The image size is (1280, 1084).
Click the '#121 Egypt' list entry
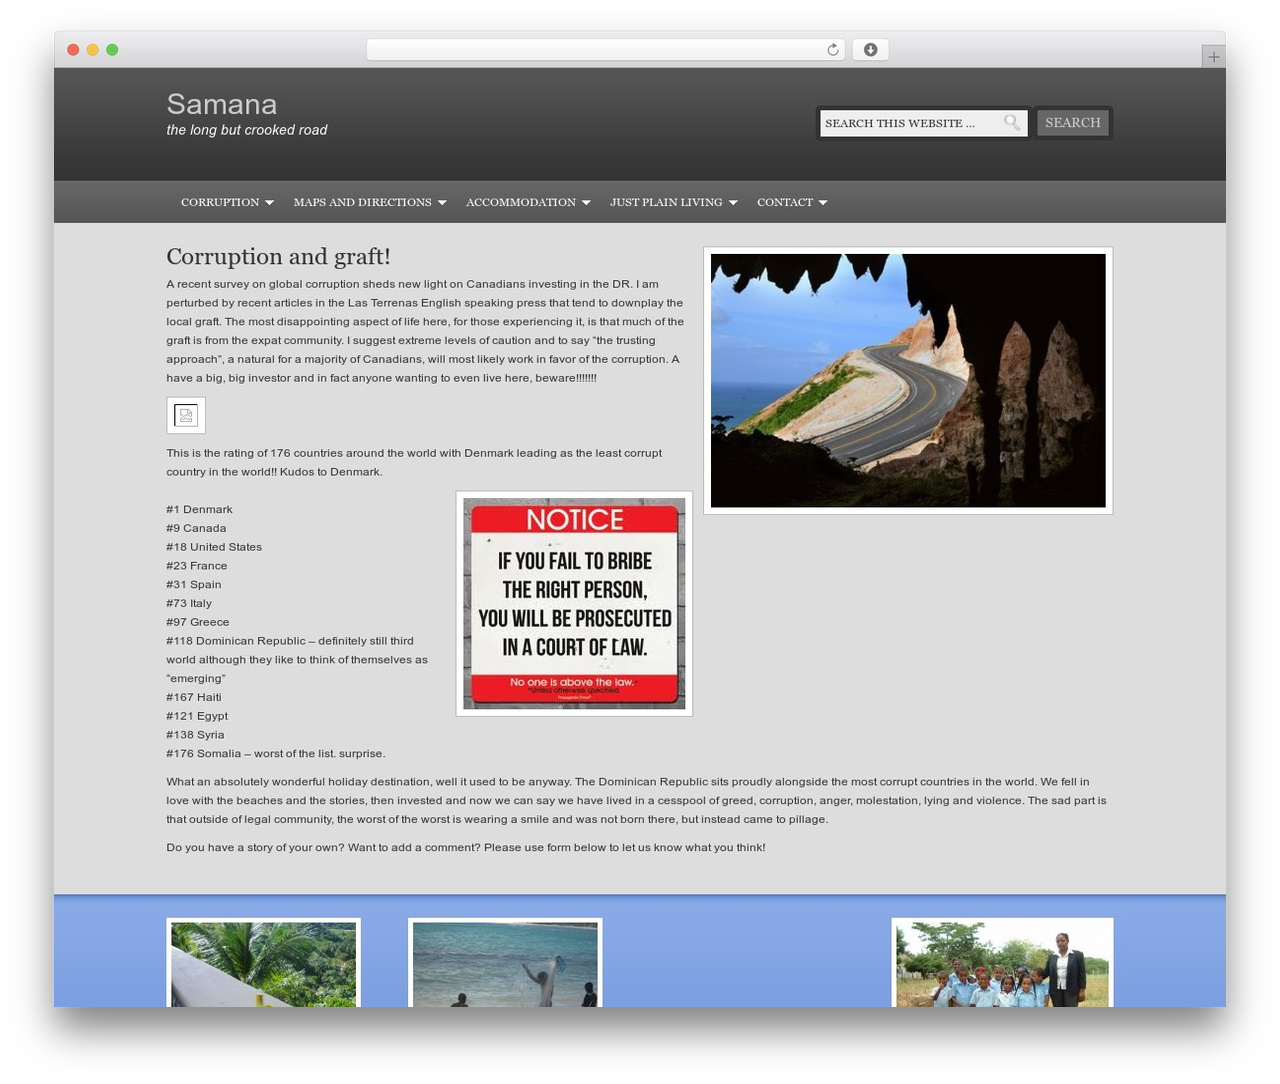pos(197,716)
